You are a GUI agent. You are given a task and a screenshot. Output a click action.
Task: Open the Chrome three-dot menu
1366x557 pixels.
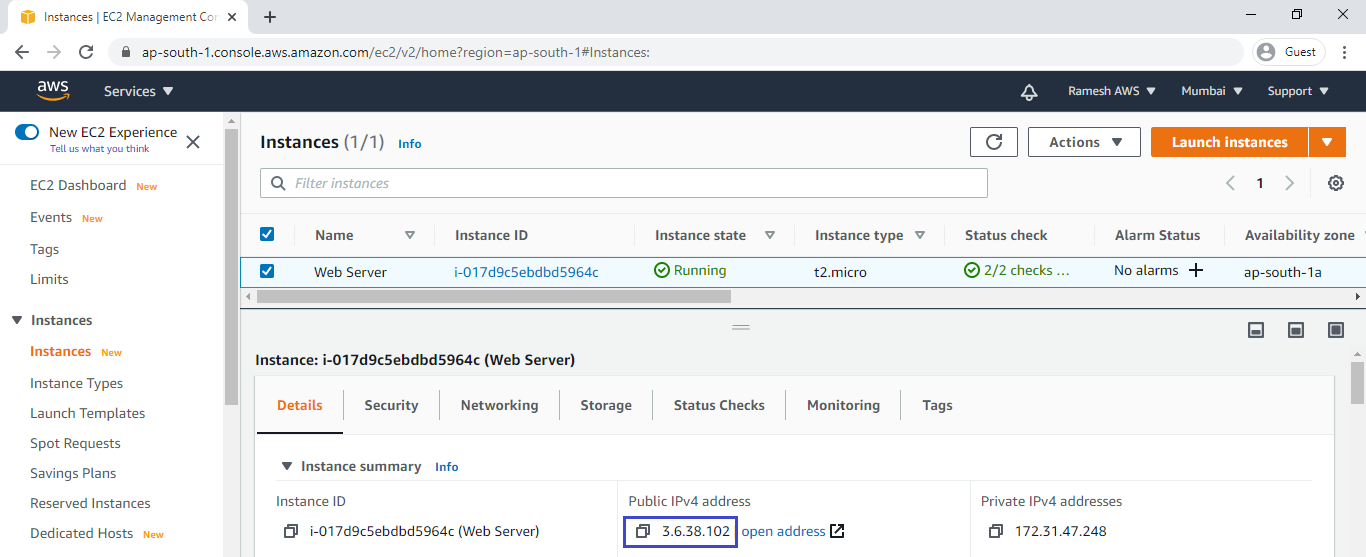click(1344, 52)
